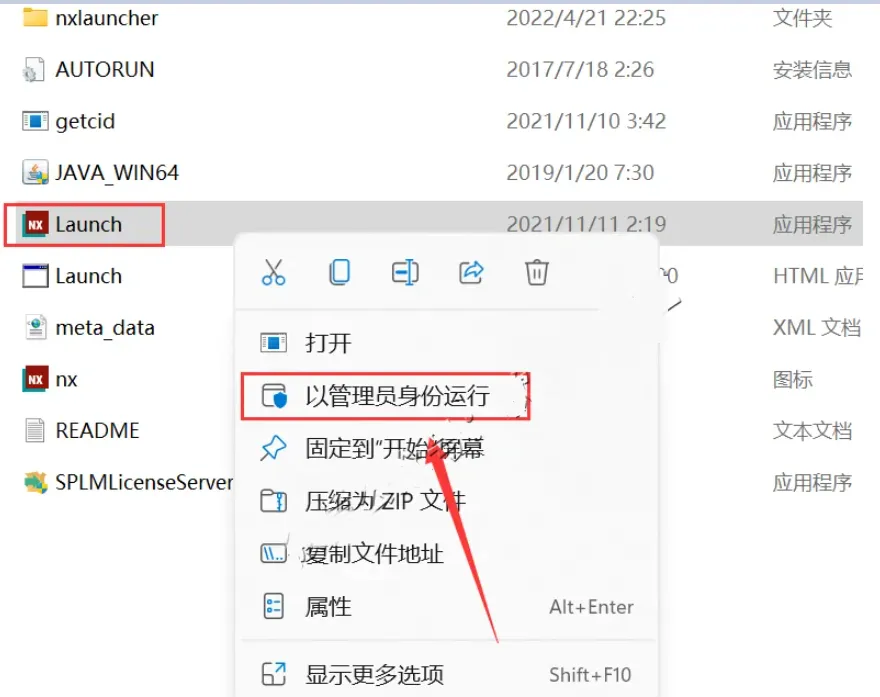Click the Delete trash can icon
Image resolution: width=880 pixels, height=697 pixels.
pyautogui.click(x=537, y=273)
